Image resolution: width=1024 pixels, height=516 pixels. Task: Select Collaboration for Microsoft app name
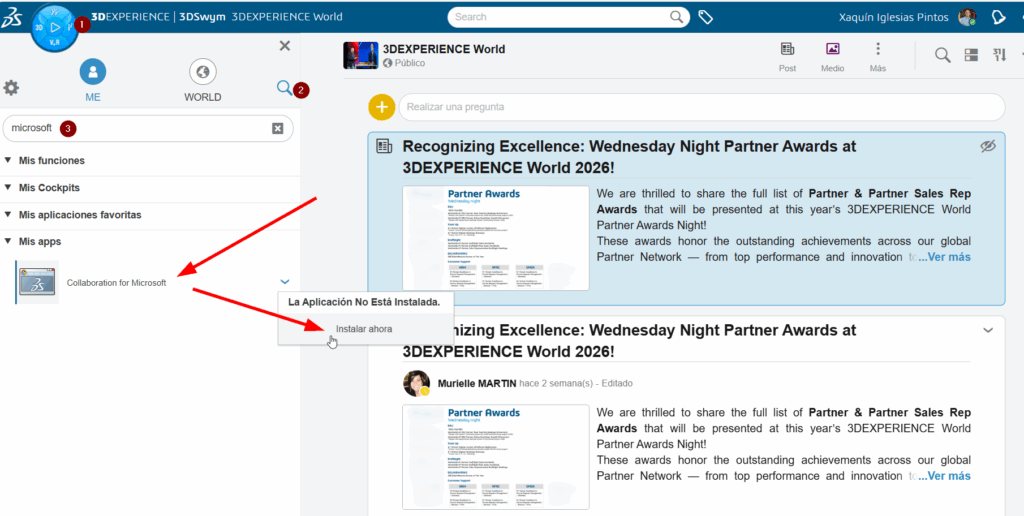[x=116, y=283]
